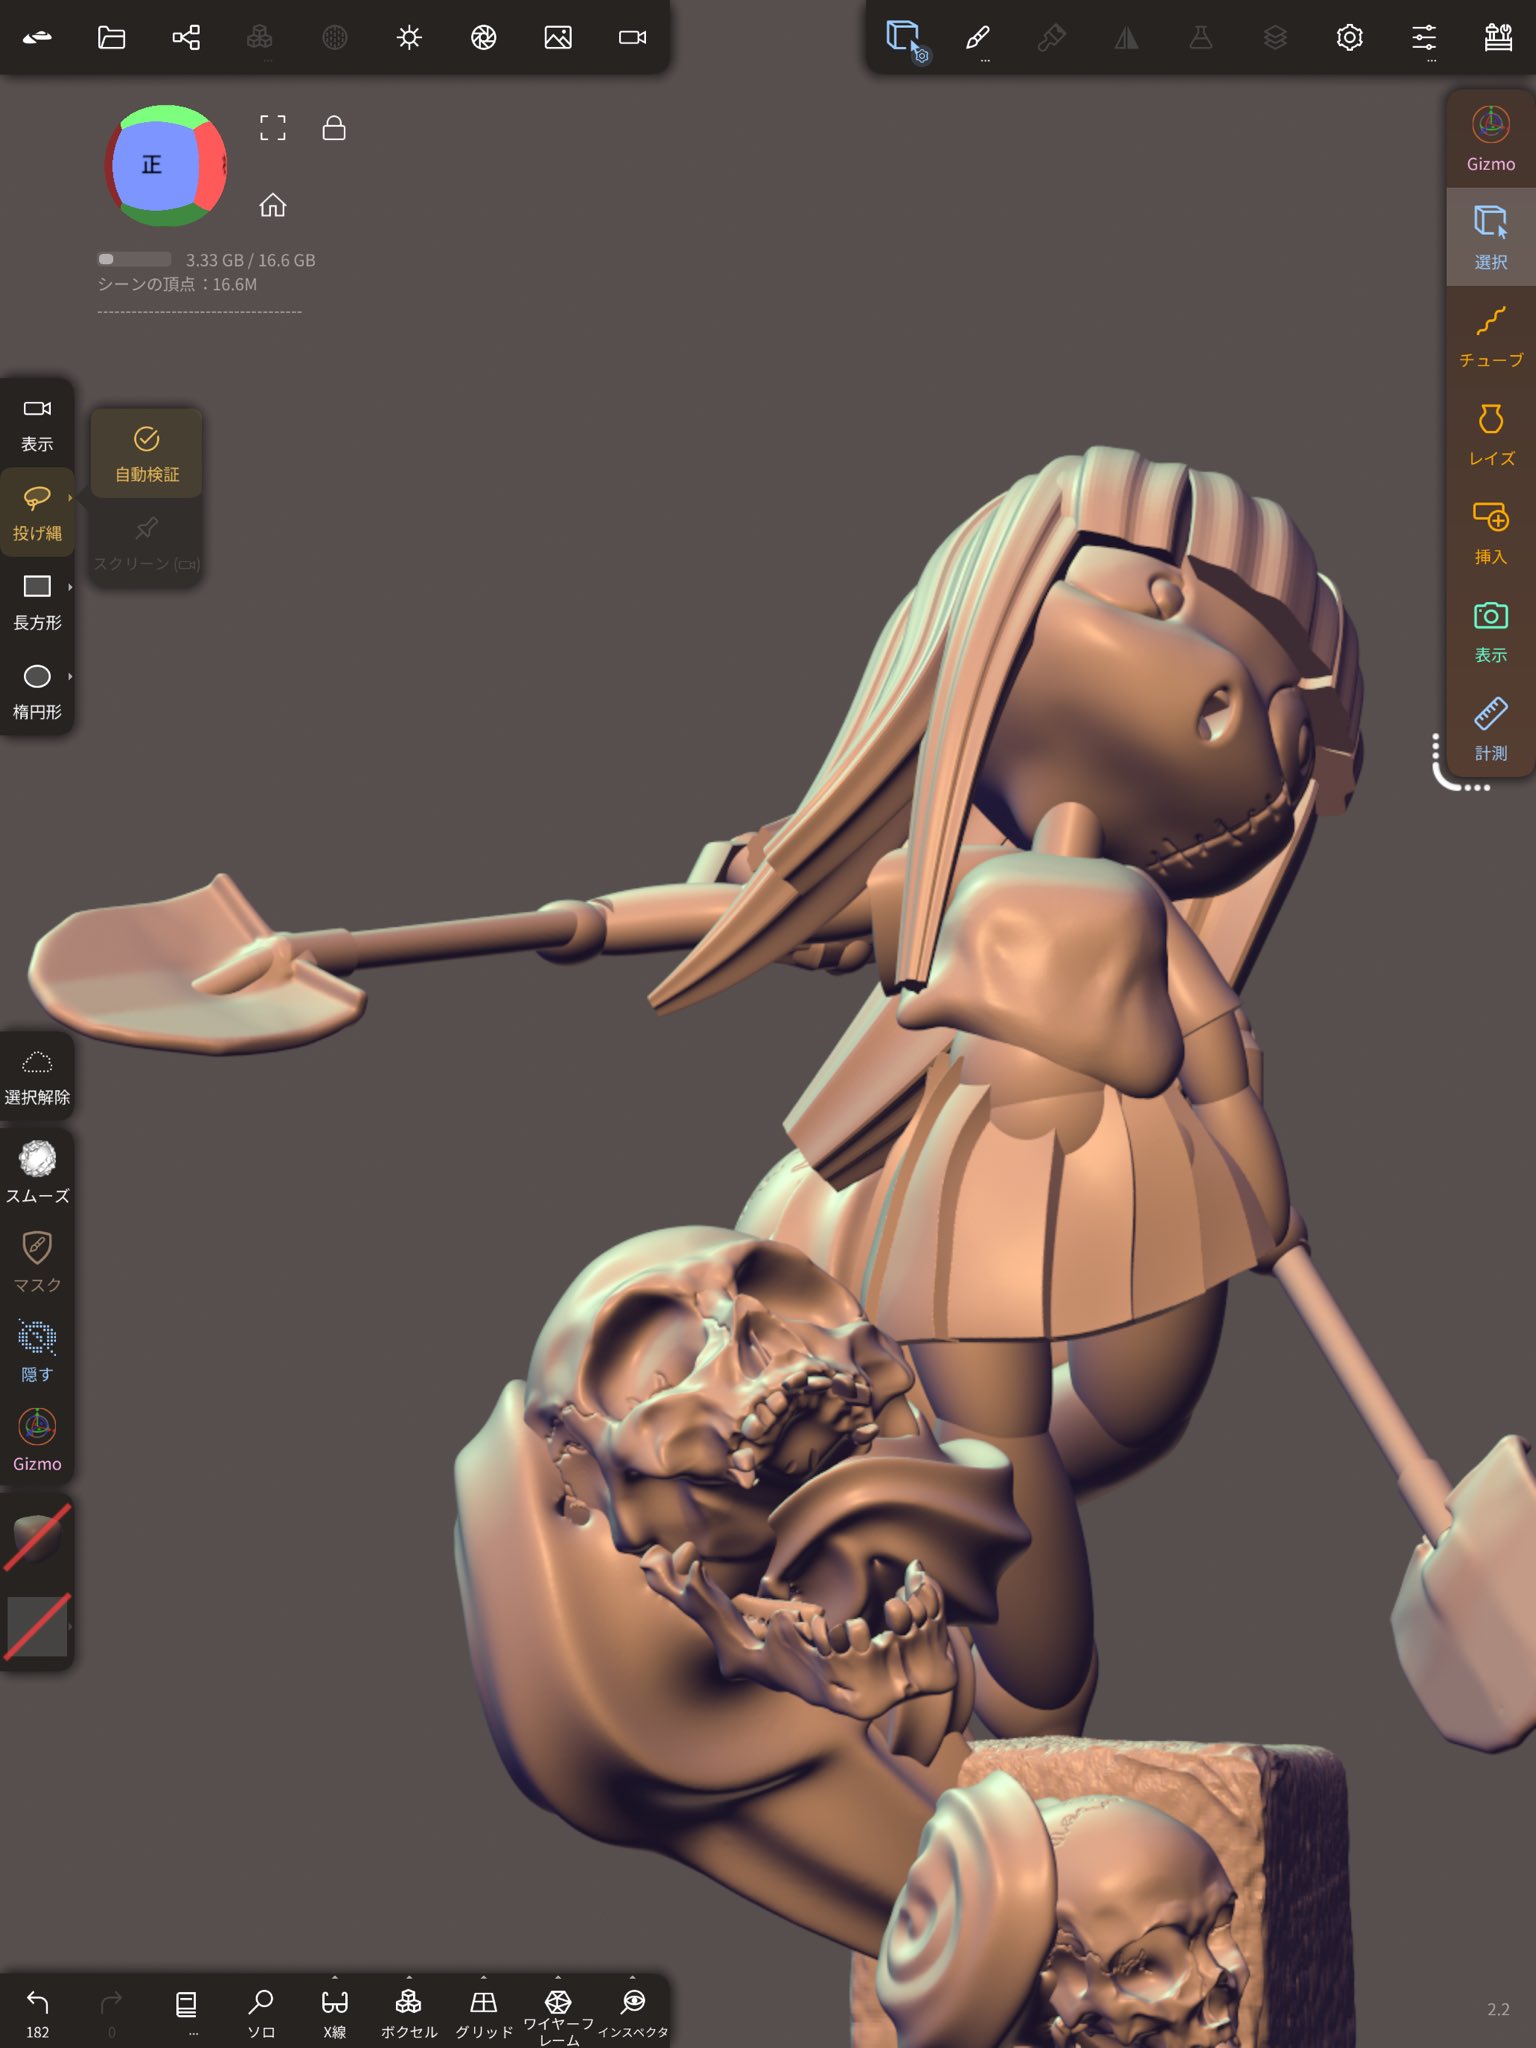Open the files folder menu
This screenshot has height=2048, width=1536.
pos(111,38)
